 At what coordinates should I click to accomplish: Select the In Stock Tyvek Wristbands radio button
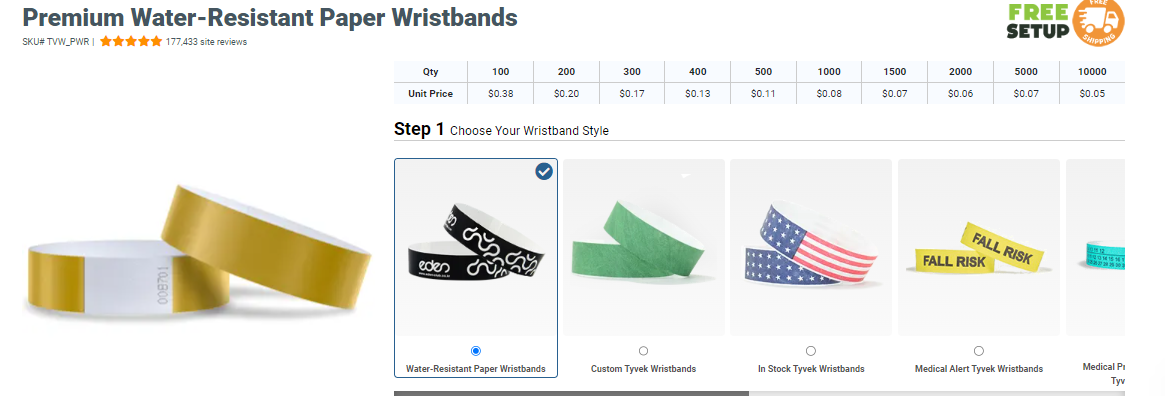811,351
